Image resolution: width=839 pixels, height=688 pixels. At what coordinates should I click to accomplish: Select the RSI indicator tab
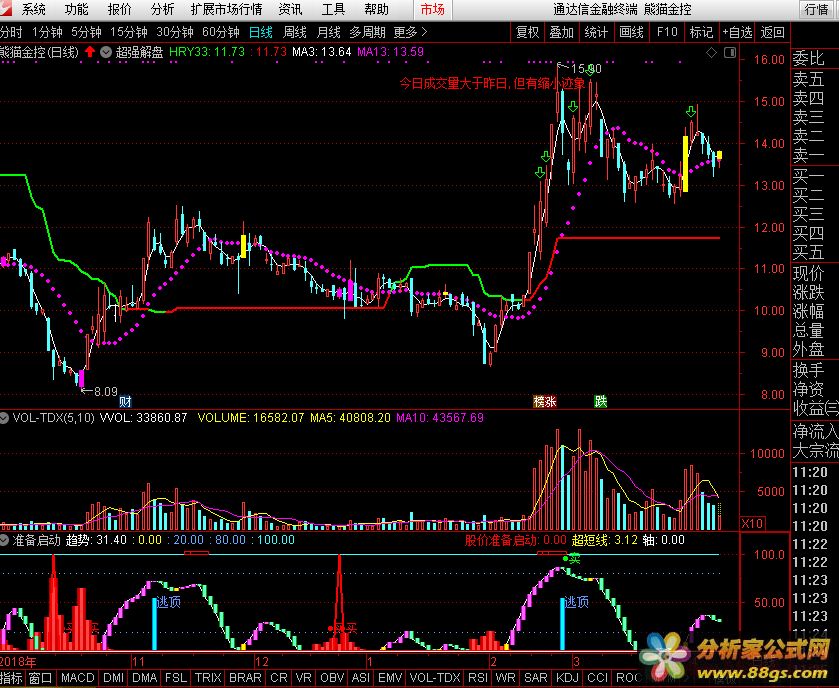(x=478, y=678)
